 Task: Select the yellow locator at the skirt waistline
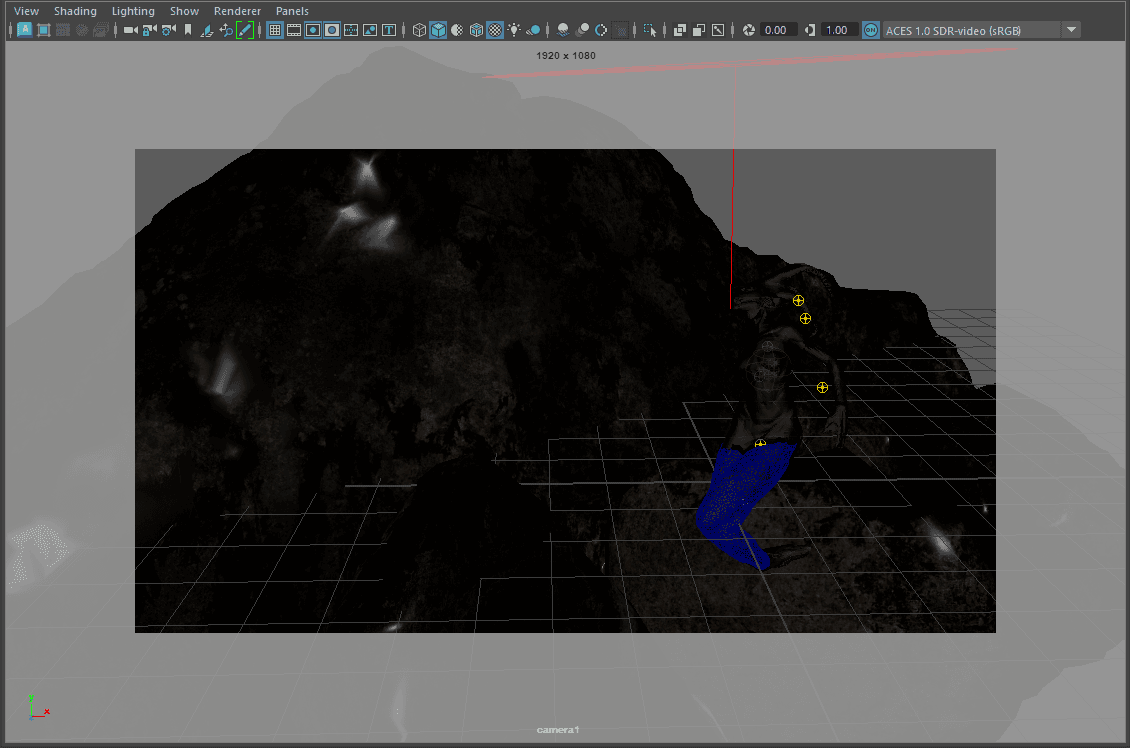click(x=760, y=444)
